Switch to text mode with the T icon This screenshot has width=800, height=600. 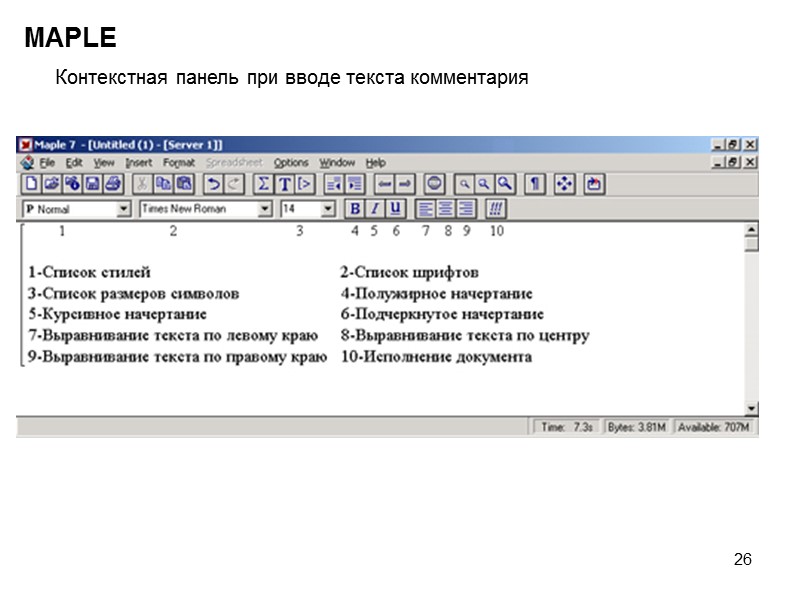point(284,184)
